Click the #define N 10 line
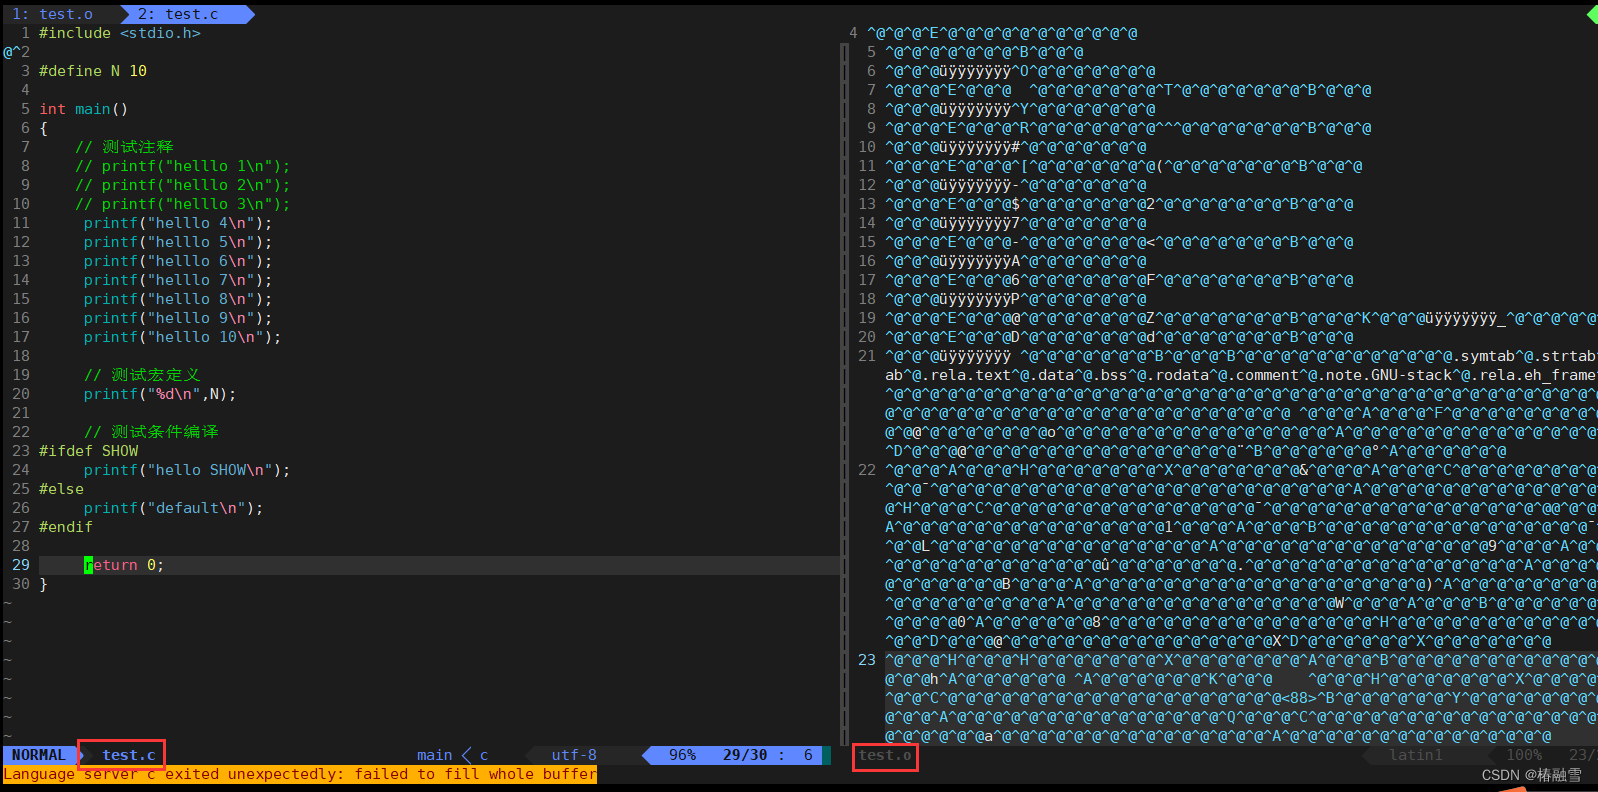 93,71
